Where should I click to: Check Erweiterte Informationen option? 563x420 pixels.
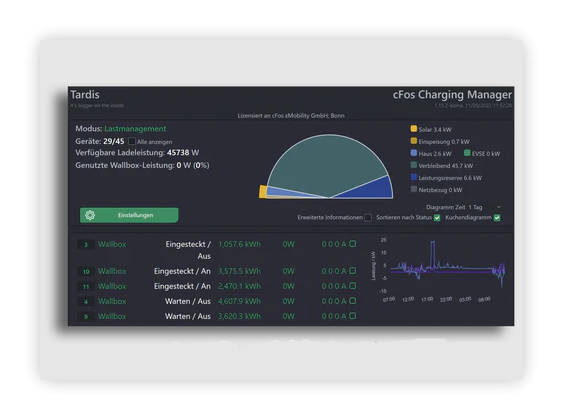368,218
